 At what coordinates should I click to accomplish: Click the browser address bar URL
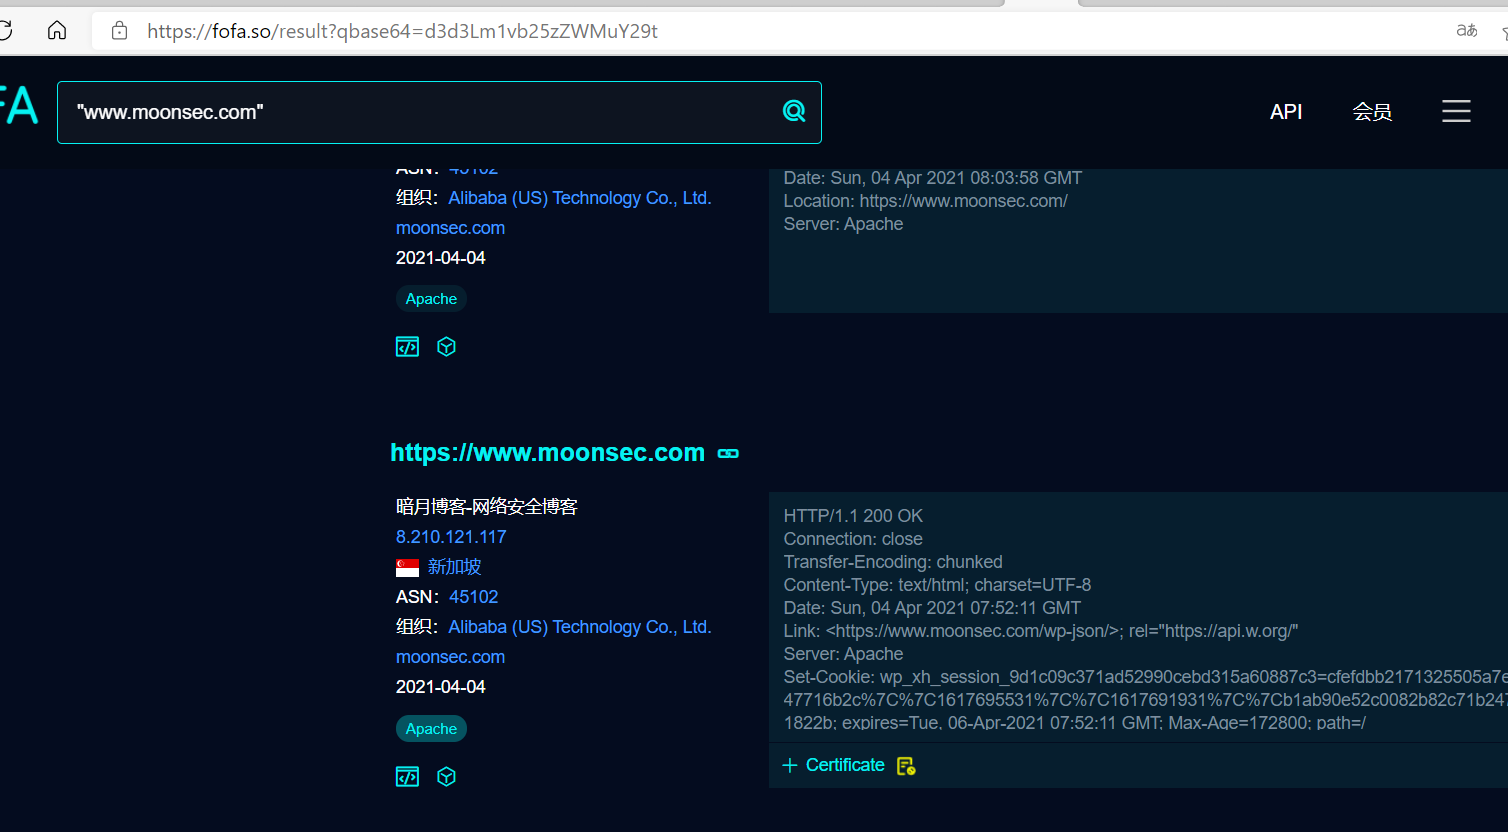[402, 31]
